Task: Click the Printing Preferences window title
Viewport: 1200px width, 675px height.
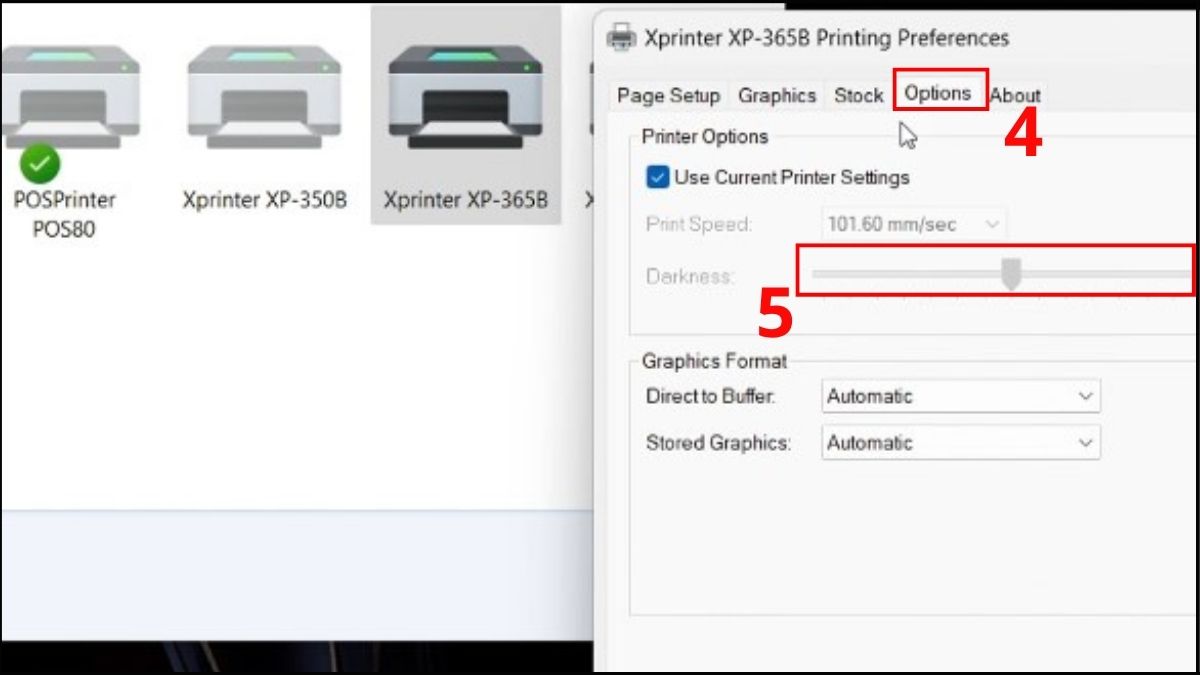Action: 827,38
